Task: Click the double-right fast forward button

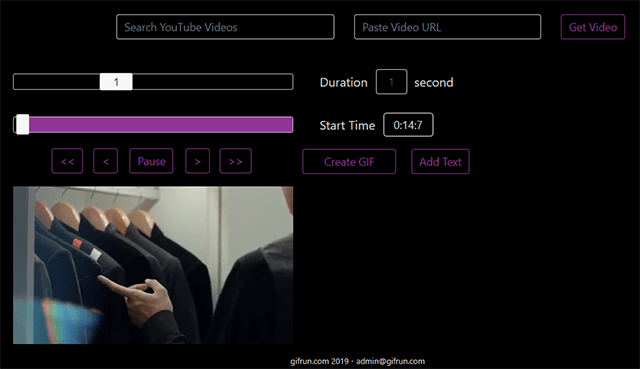Action: [236, 161]
